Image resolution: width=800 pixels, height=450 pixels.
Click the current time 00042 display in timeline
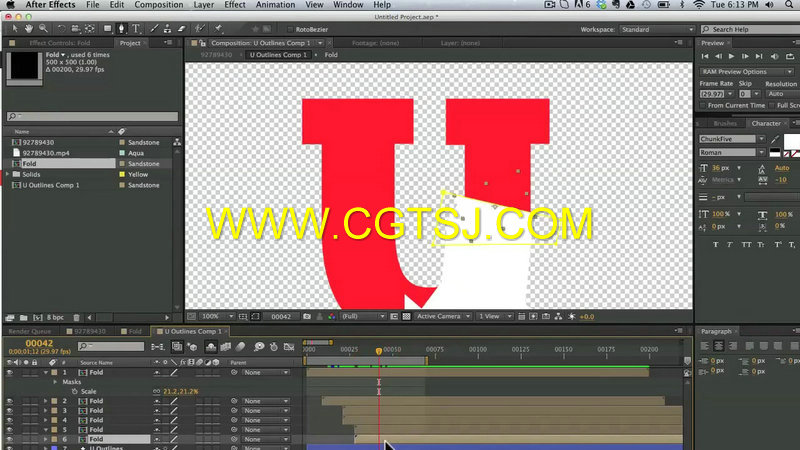[39, 343]
